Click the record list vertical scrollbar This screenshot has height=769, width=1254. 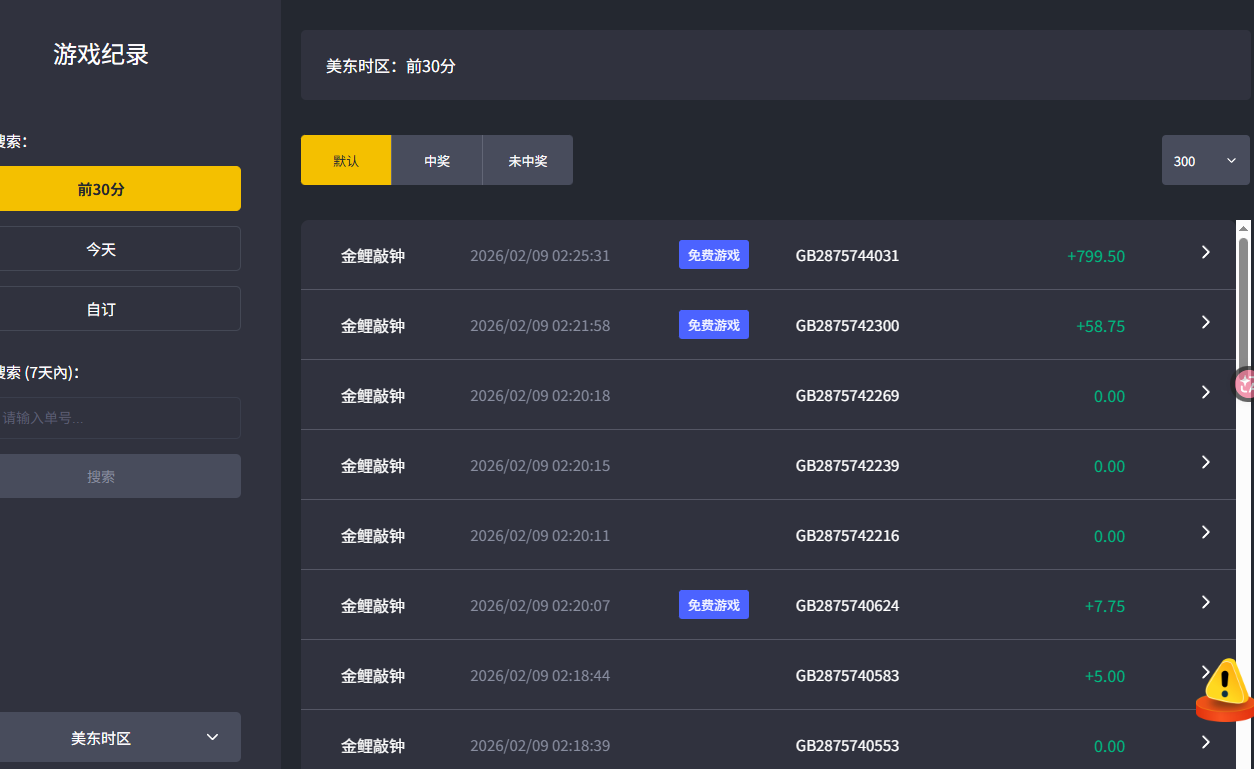[x=1243, y=300]
